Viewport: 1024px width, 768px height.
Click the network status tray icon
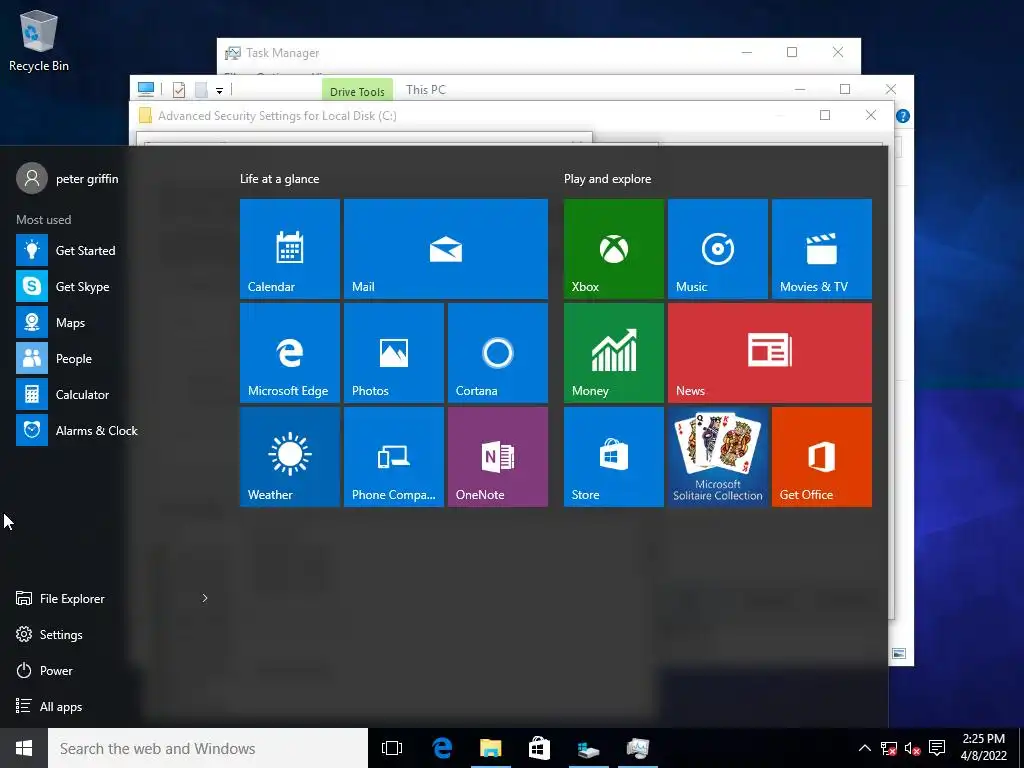pos(888,748)
